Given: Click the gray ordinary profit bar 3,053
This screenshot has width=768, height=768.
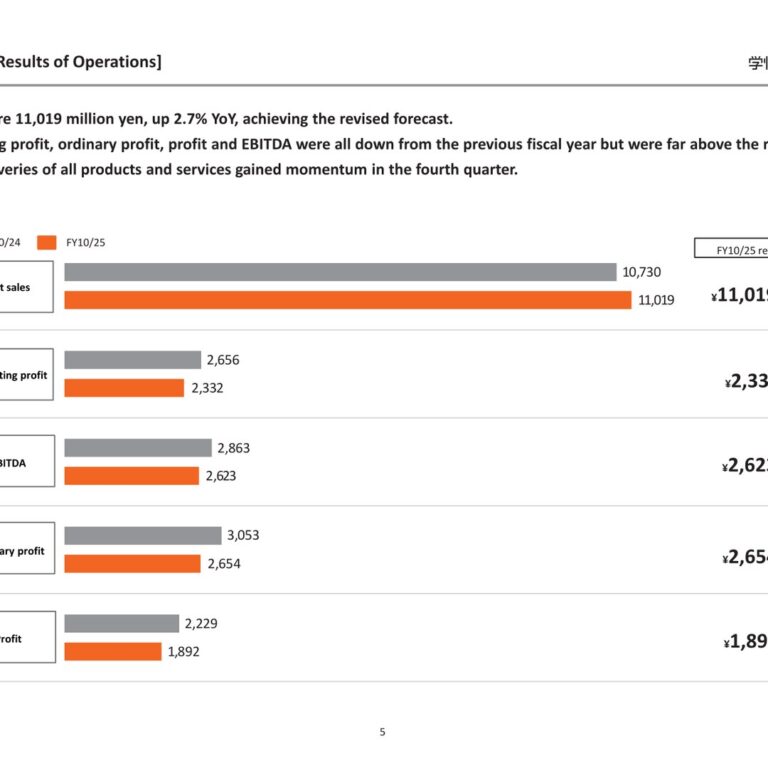Looking at the screenshot, I should 143,535.
